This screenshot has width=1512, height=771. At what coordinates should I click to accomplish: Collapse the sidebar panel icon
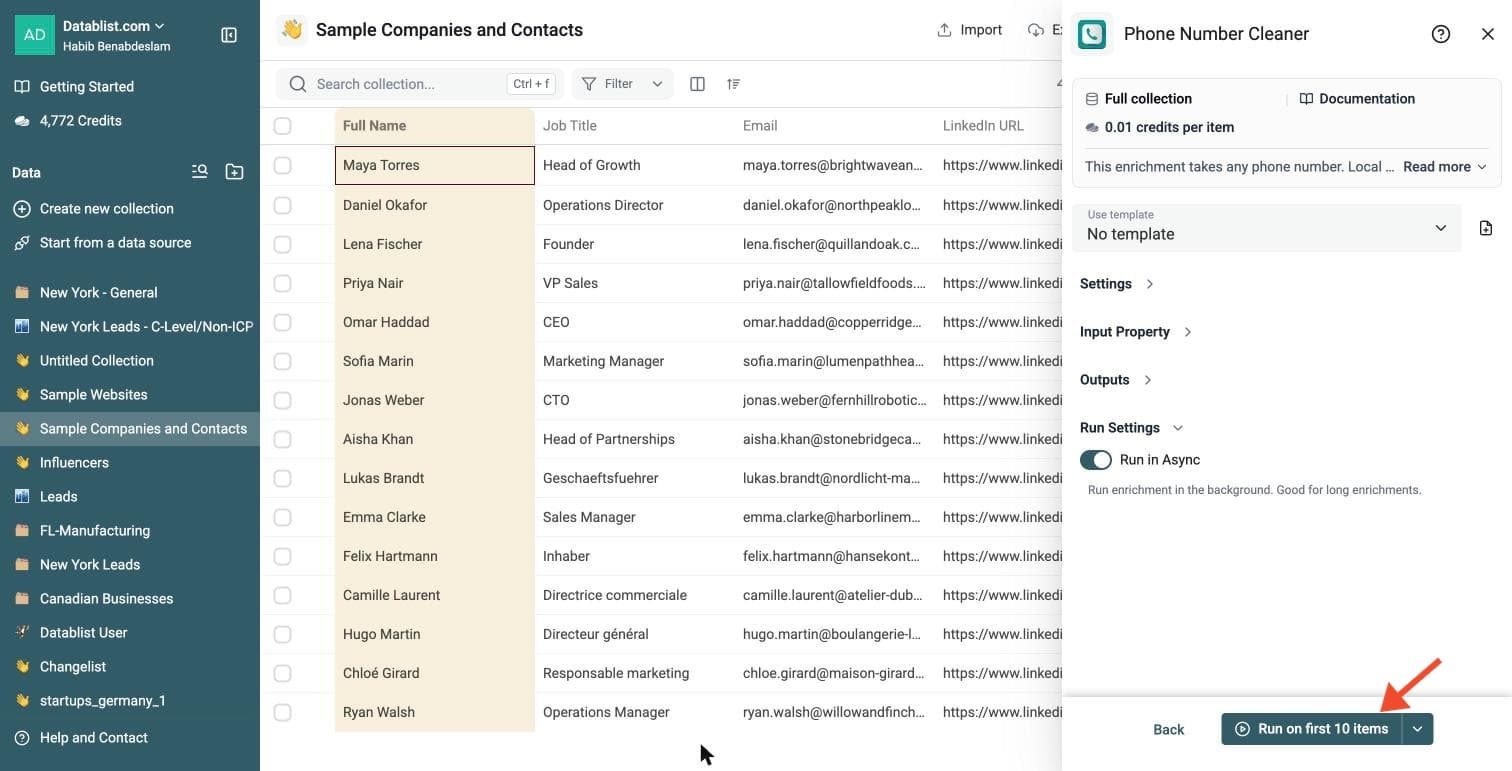(x=229, y=35)
